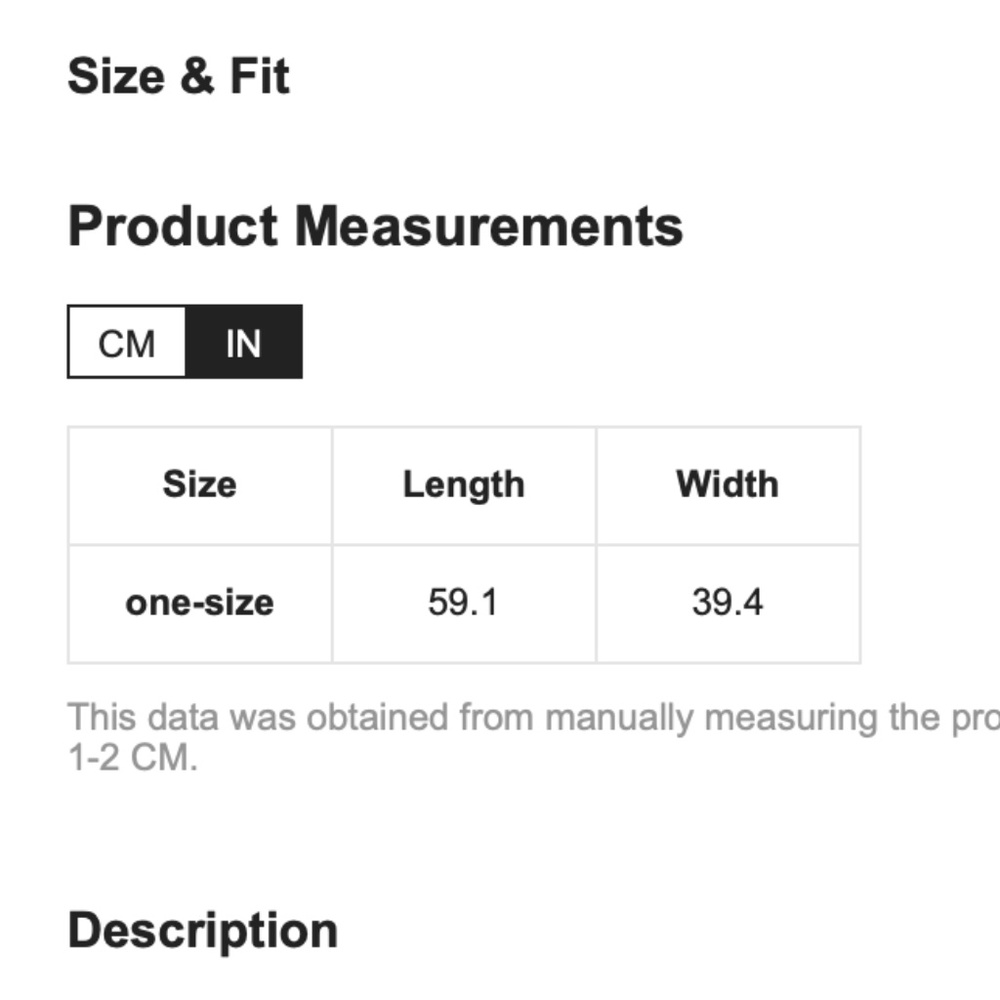
Task: Click the word 'Product' in the heading
Action: [173, 226]
